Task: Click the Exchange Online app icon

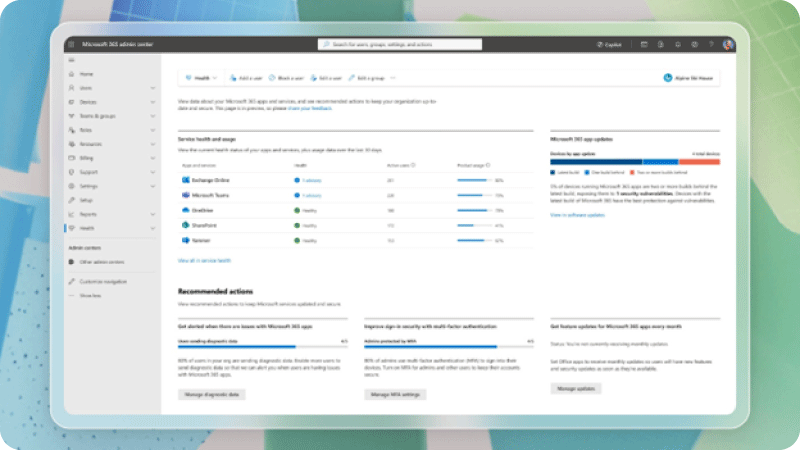Action: point(186,180)
